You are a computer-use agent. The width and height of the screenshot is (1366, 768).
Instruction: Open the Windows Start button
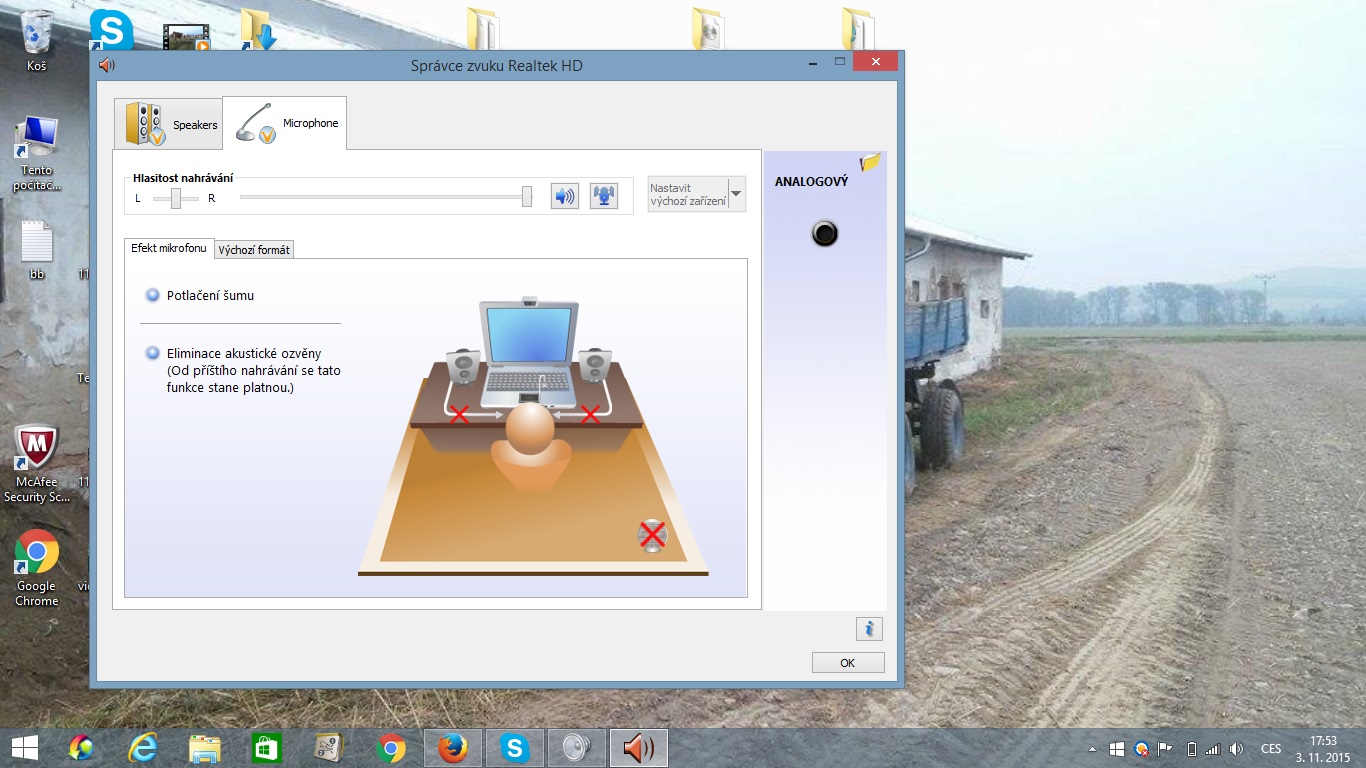(x=25, y=748)
